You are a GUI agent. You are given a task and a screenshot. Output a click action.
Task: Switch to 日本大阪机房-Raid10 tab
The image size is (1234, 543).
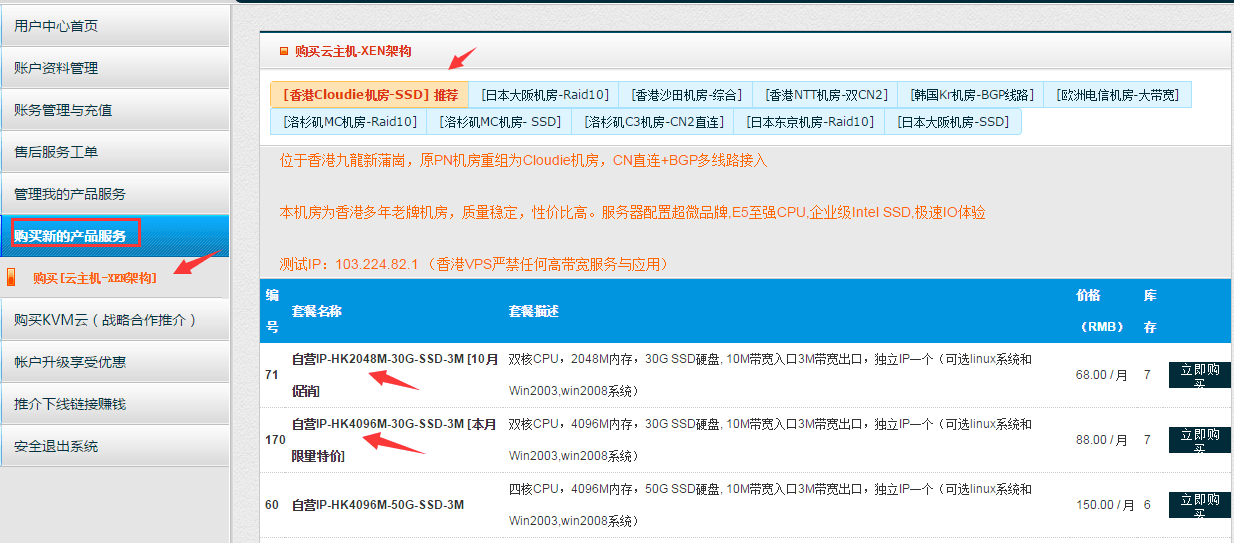click(x=544, y=95)
